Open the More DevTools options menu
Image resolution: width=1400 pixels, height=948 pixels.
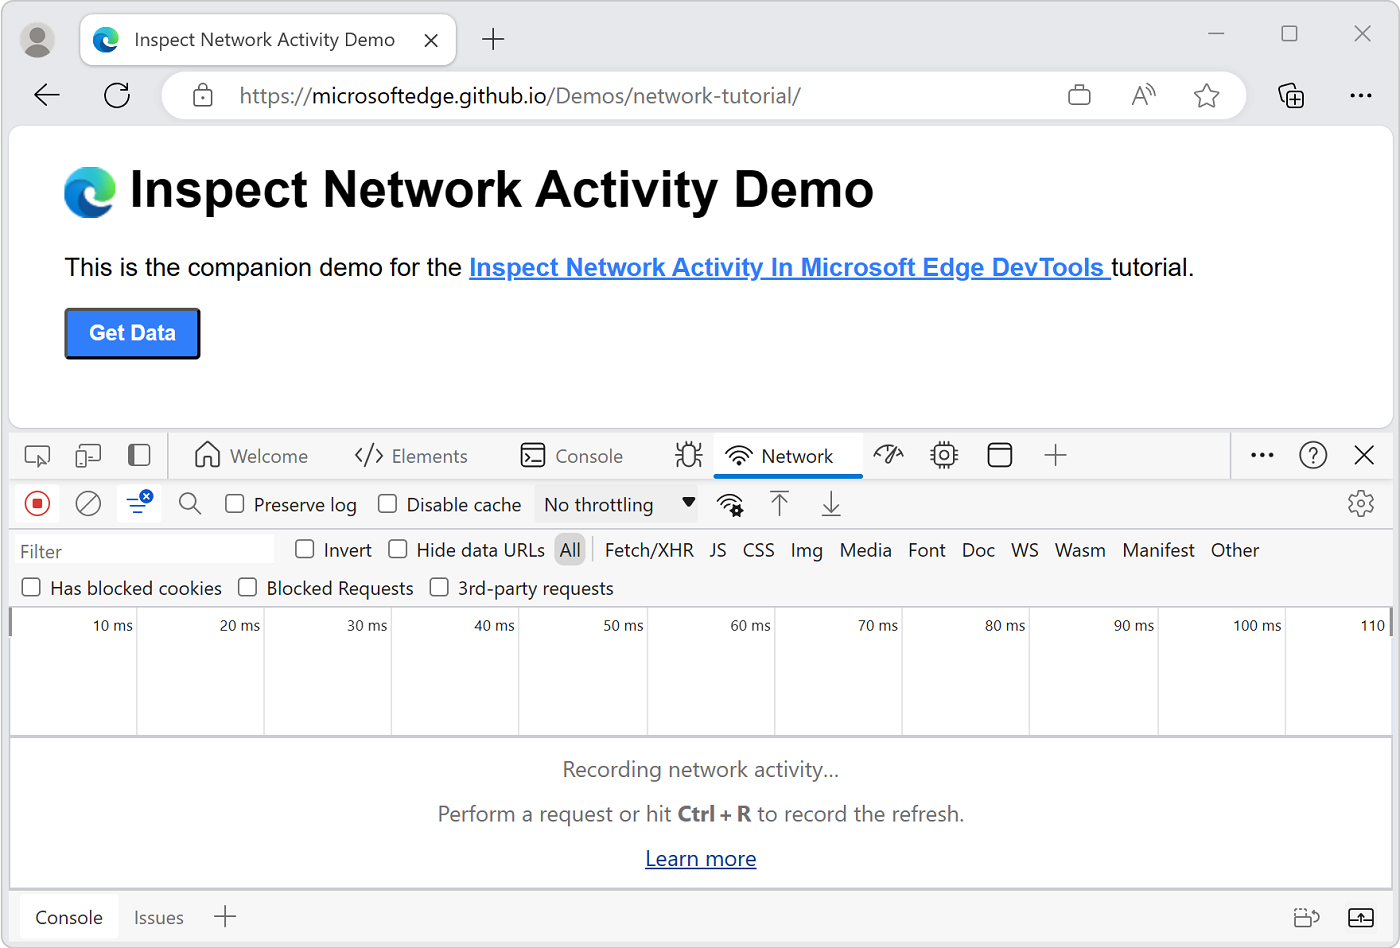point(1261,455)
